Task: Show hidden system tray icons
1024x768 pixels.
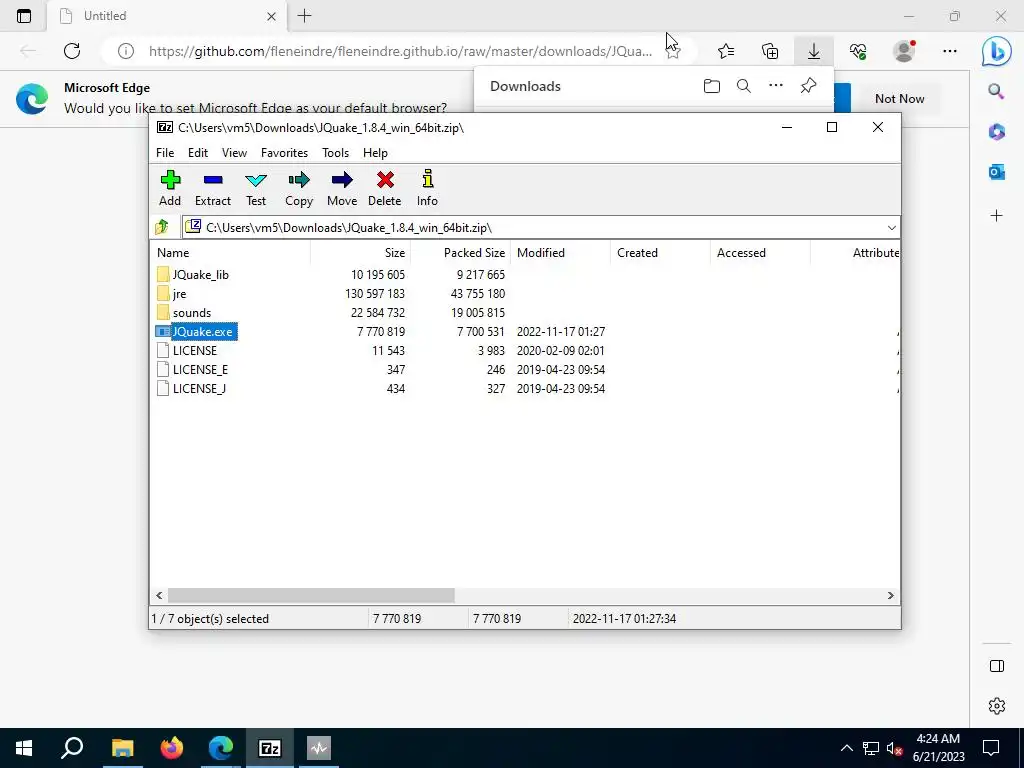Action: (x=846, y=748)
